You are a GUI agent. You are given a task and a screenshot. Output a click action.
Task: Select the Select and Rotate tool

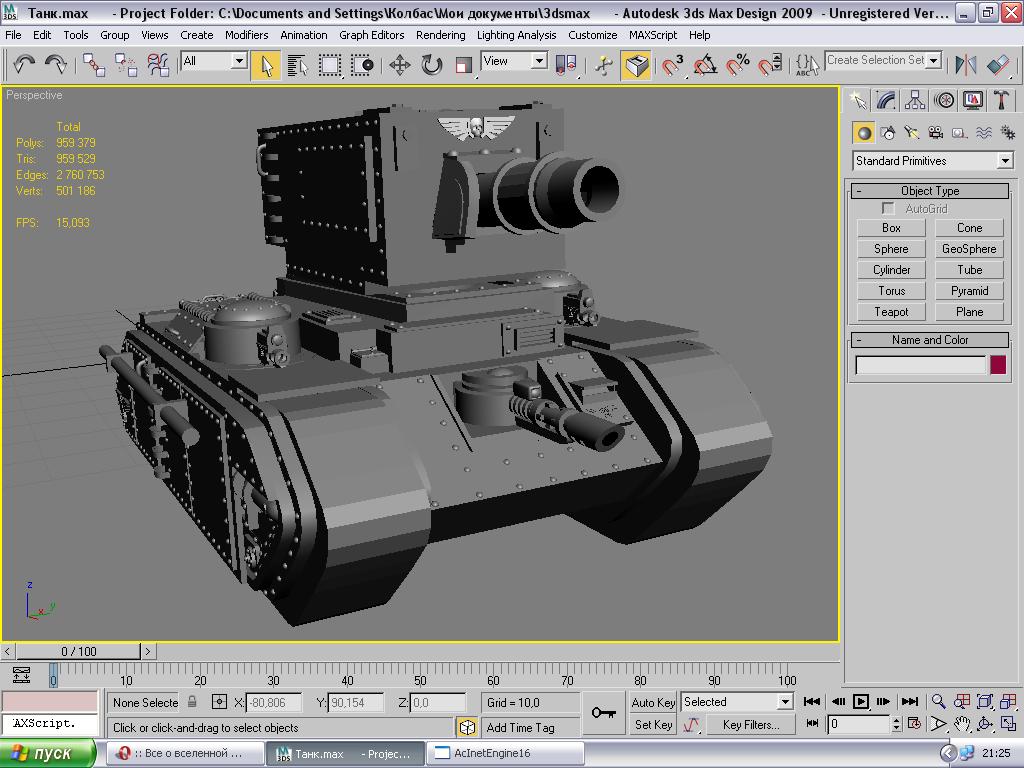pos(432,65)
